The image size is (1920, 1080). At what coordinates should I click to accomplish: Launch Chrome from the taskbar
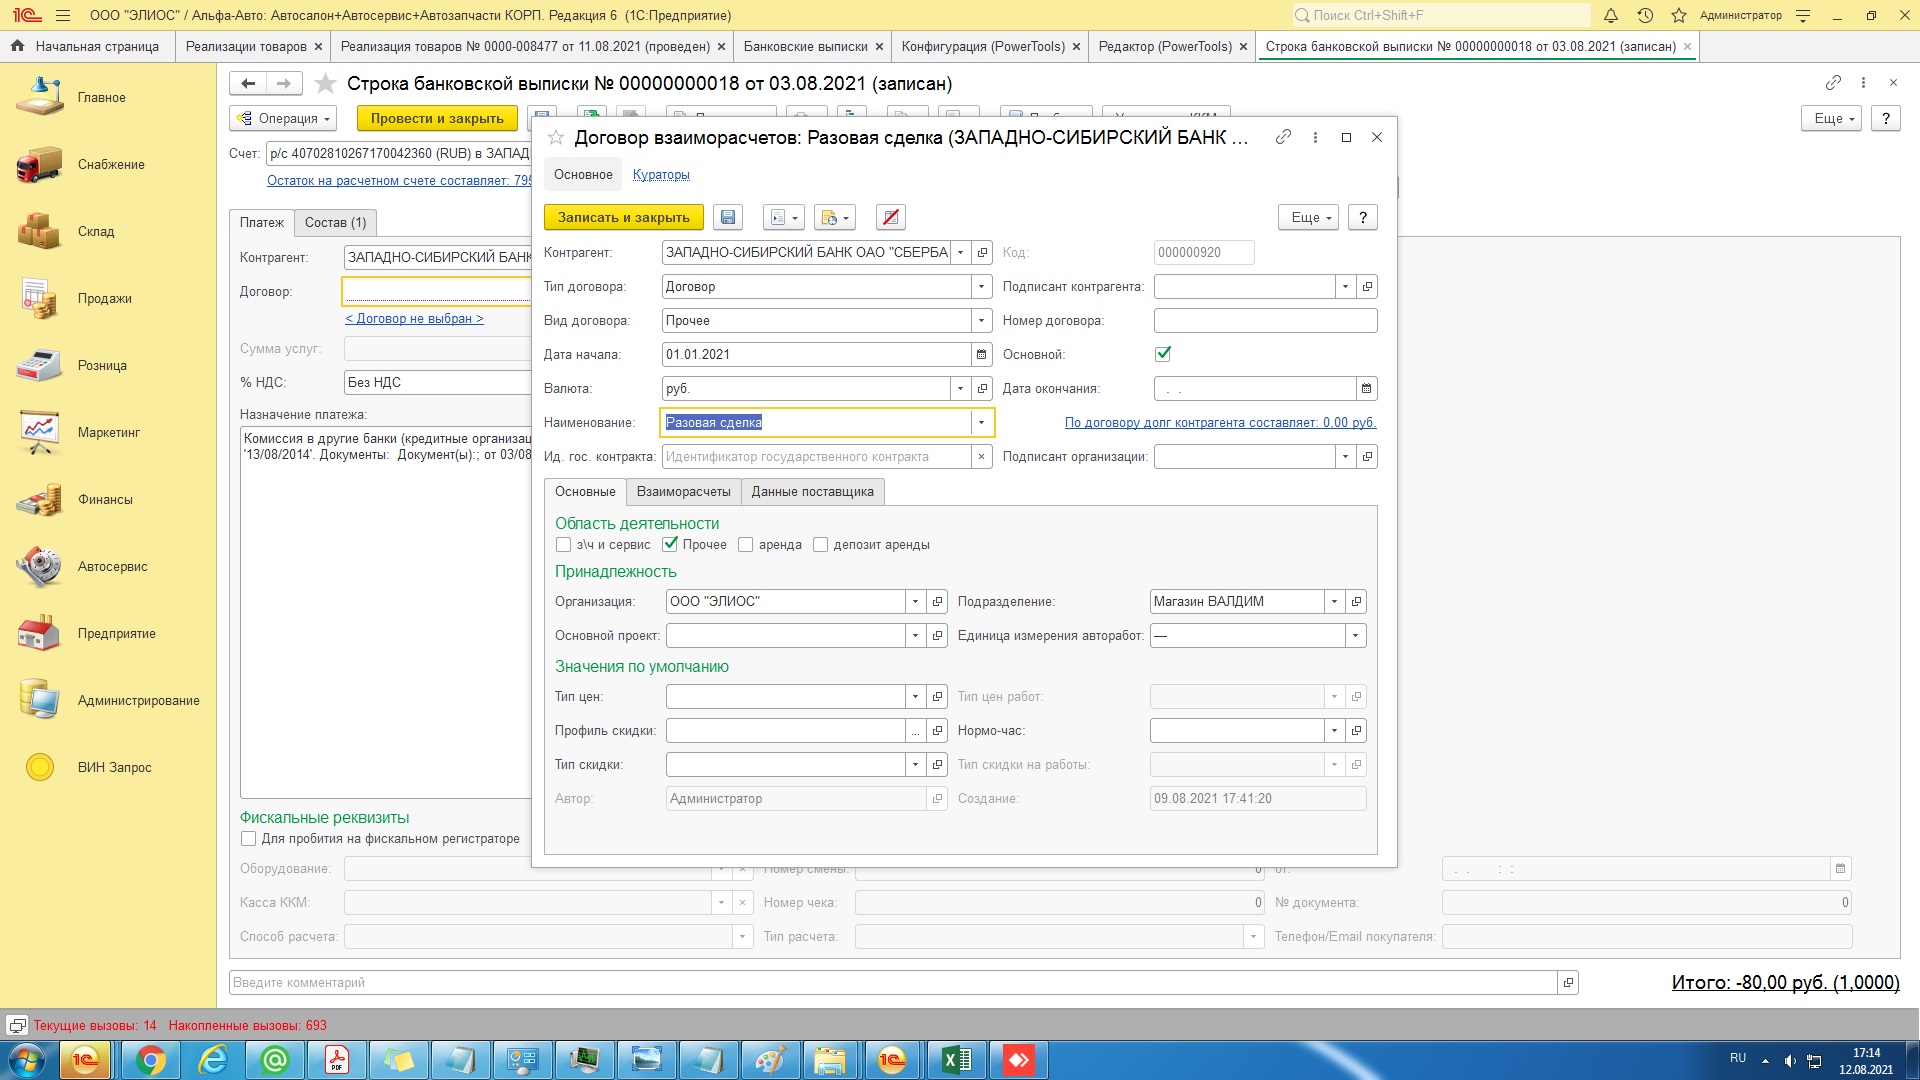[151, 1059]
